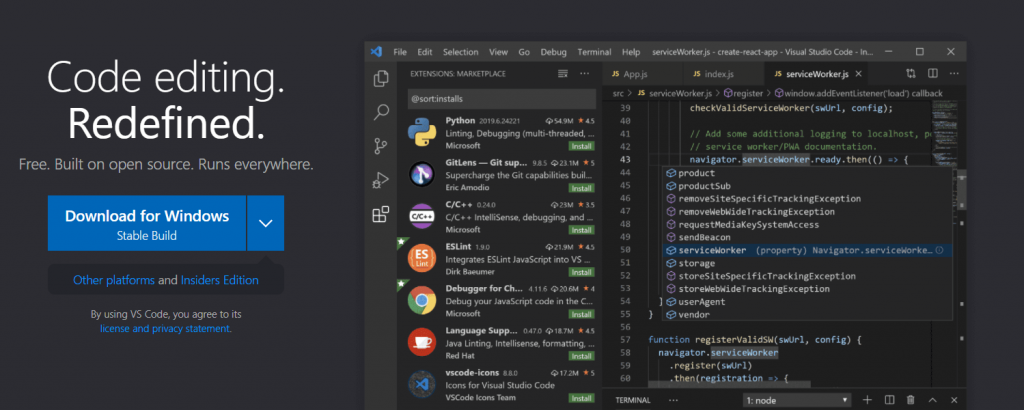Click the VS Code logo in title bar
This screenshot has width=1024, height=410.
pos(376,52)
